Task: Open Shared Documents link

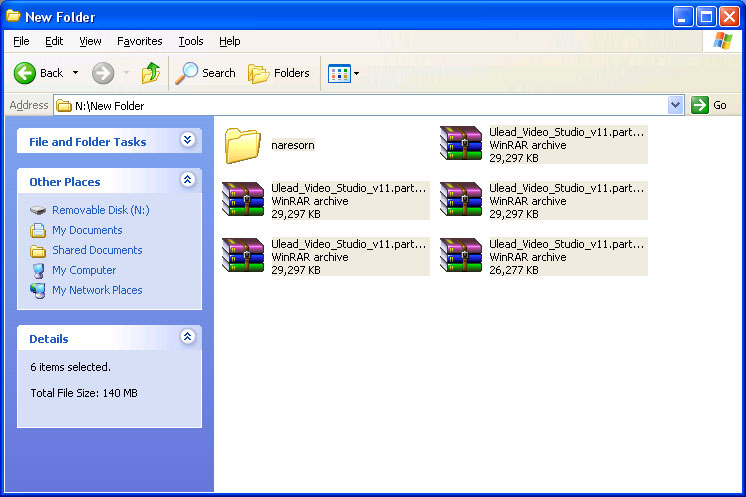Action: pyautogui.click(x=97, y=250)
